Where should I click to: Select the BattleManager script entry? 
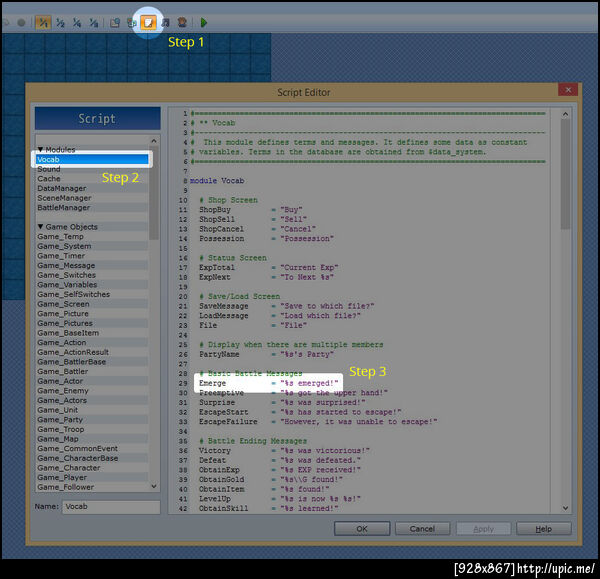point(92,207)
